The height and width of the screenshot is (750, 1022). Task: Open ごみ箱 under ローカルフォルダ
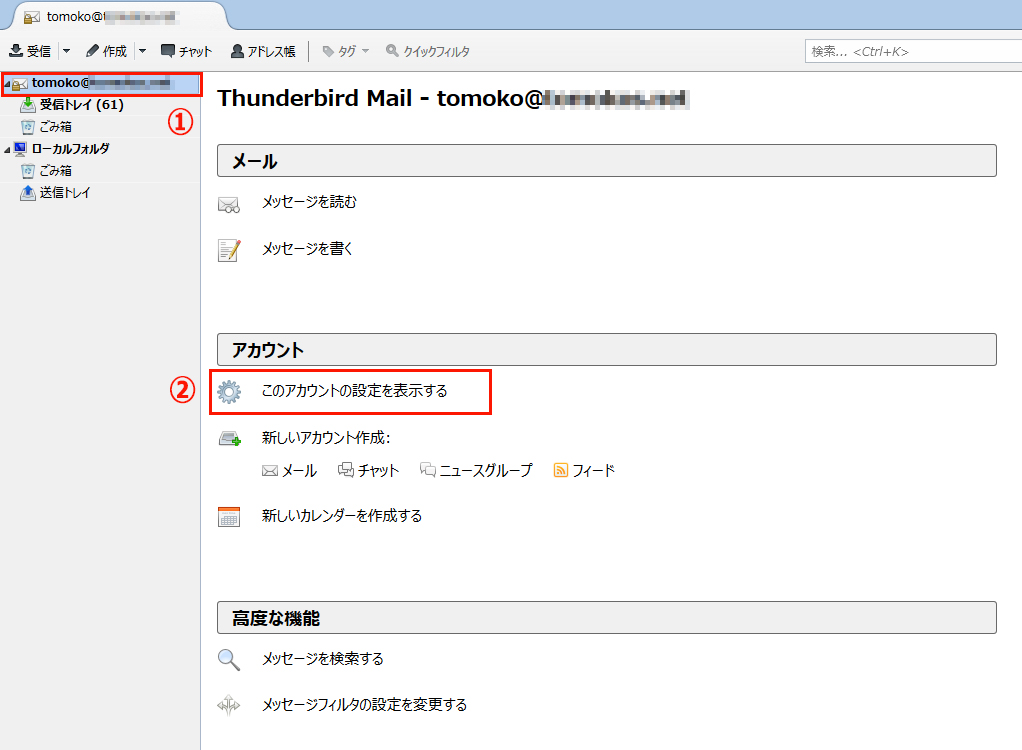(55, 171)
